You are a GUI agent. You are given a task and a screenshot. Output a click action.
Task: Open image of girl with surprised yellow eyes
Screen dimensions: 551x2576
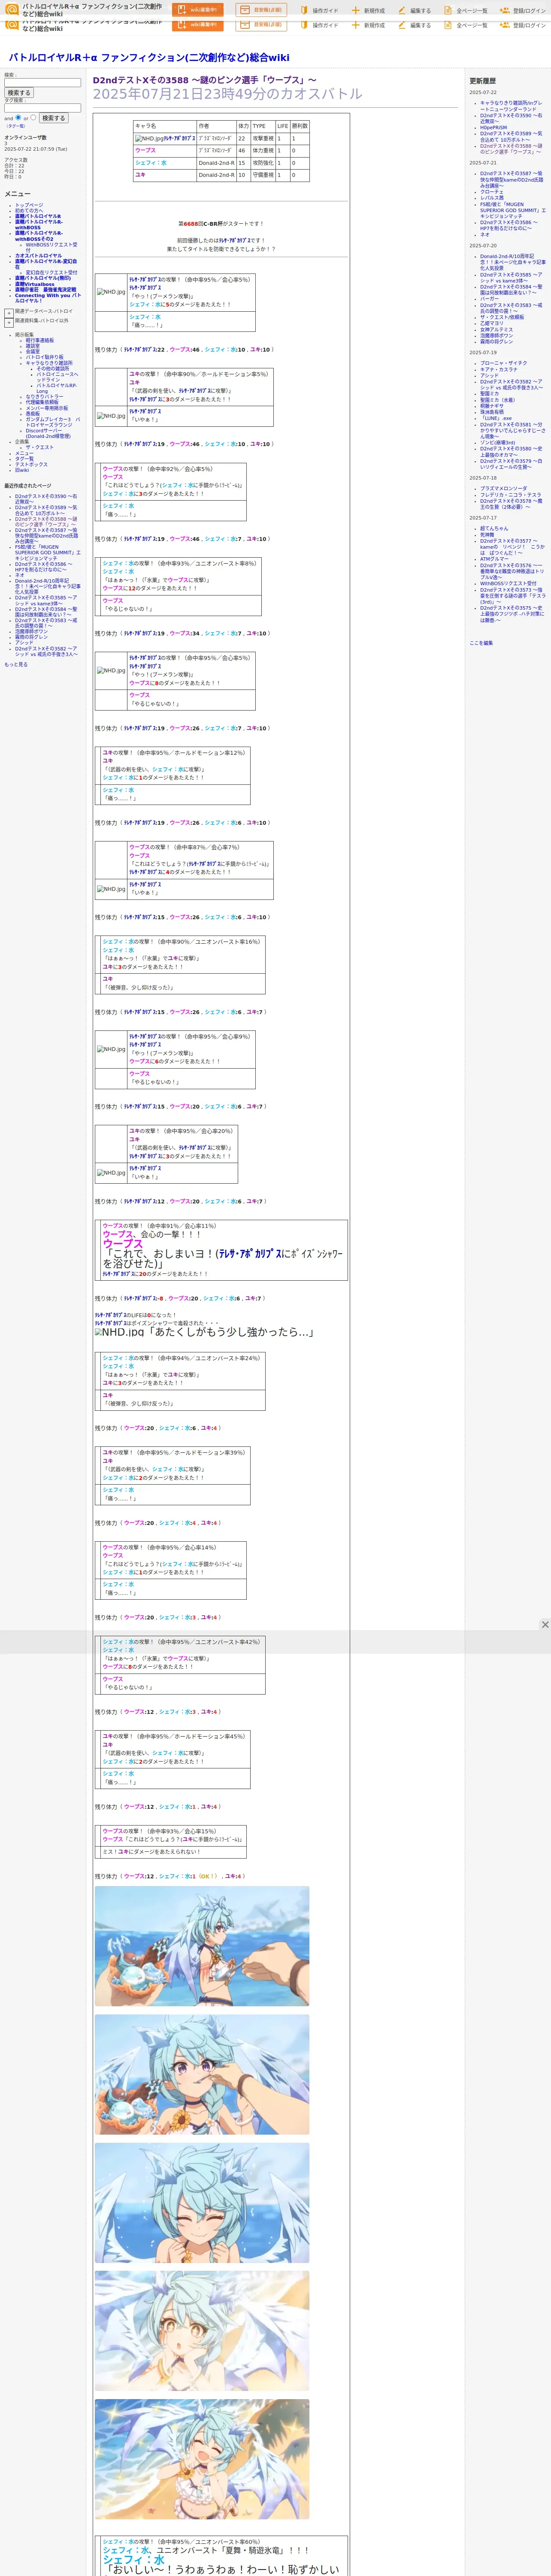point(202,2330)
